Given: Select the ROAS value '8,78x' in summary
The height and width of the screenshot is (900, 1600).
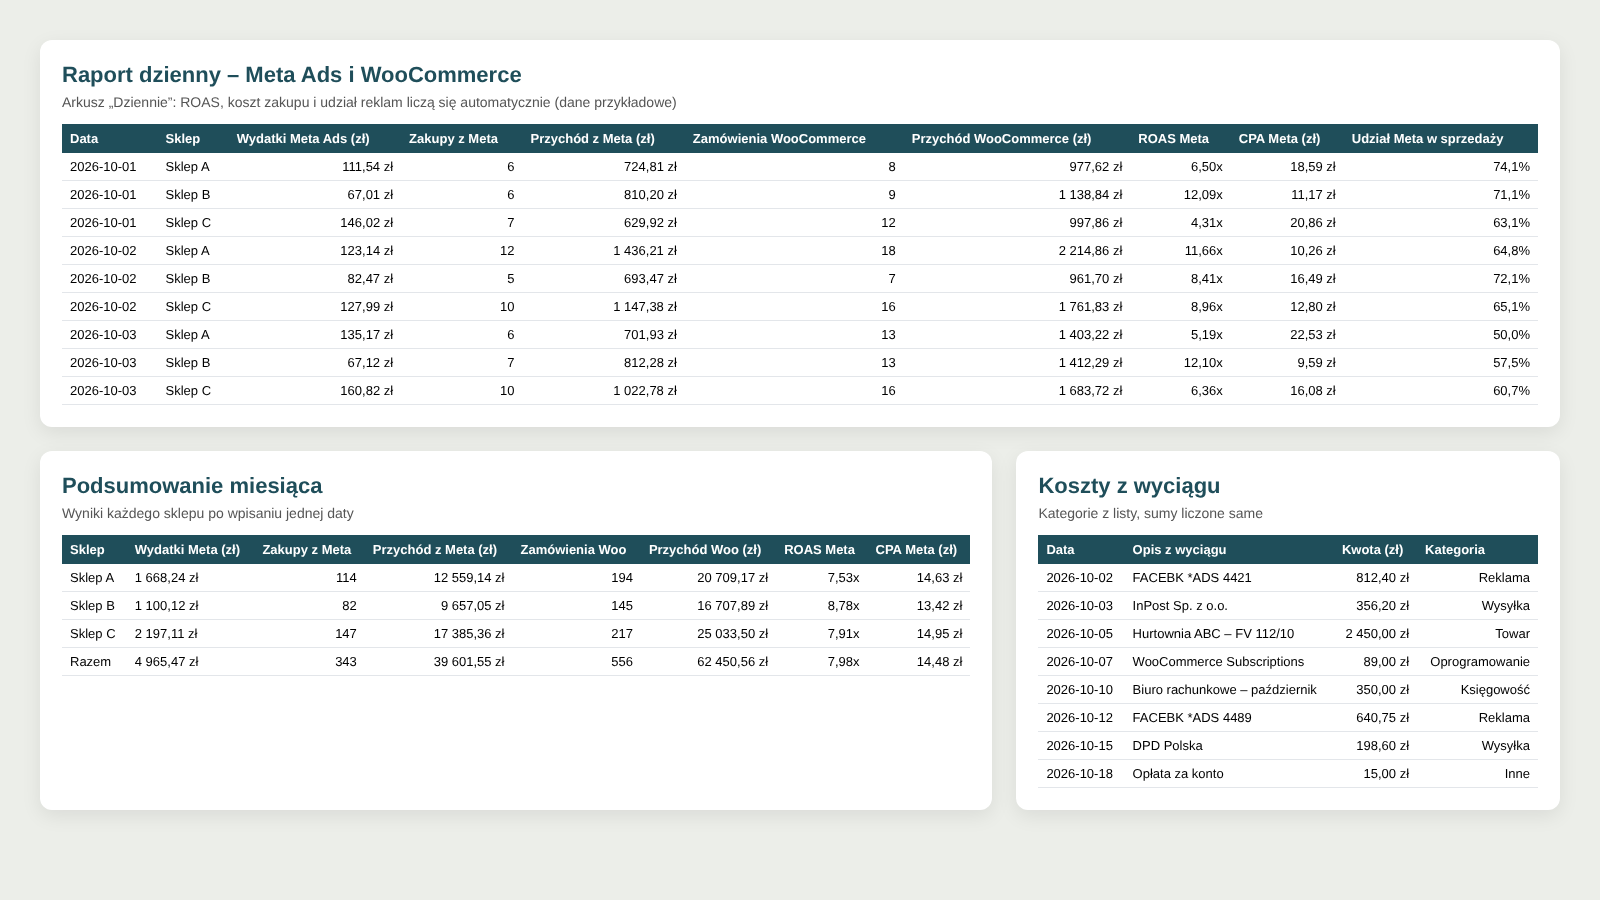Looking at the screenshot, I should click(843, 606).
